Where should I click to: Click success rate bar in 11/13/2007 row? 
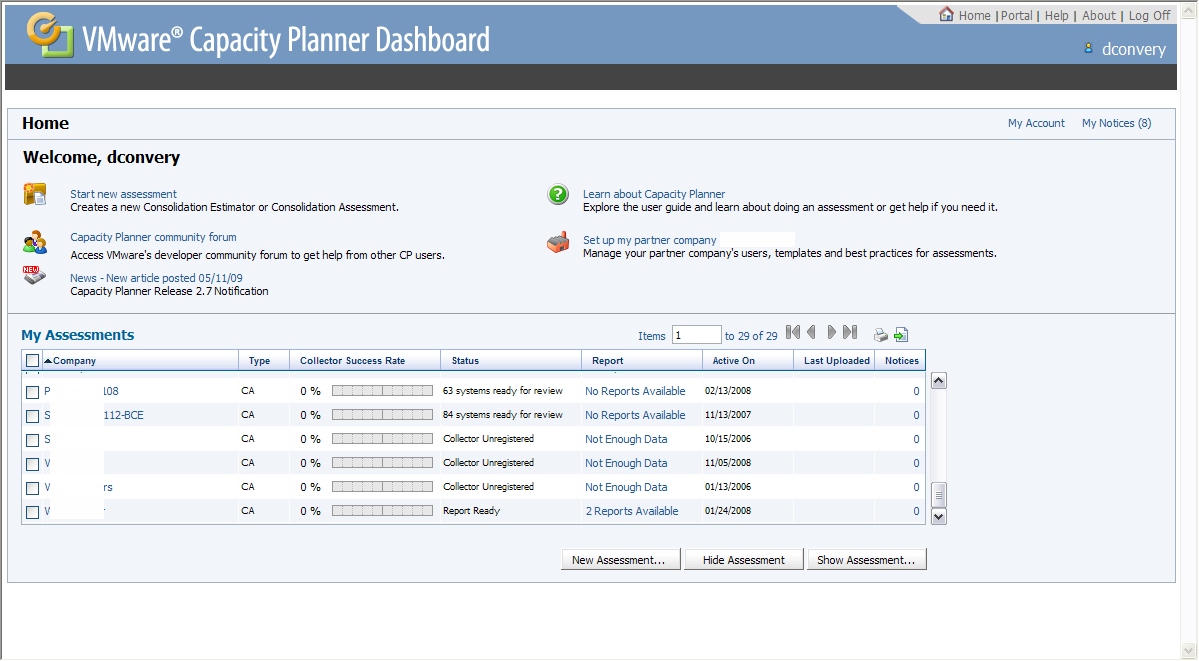382,415
